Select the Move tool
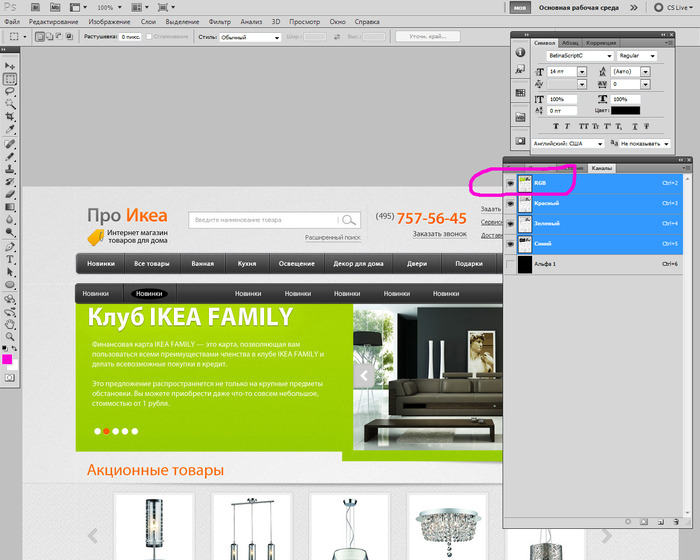The image size is (700, 560). click(x=10, y=66)
